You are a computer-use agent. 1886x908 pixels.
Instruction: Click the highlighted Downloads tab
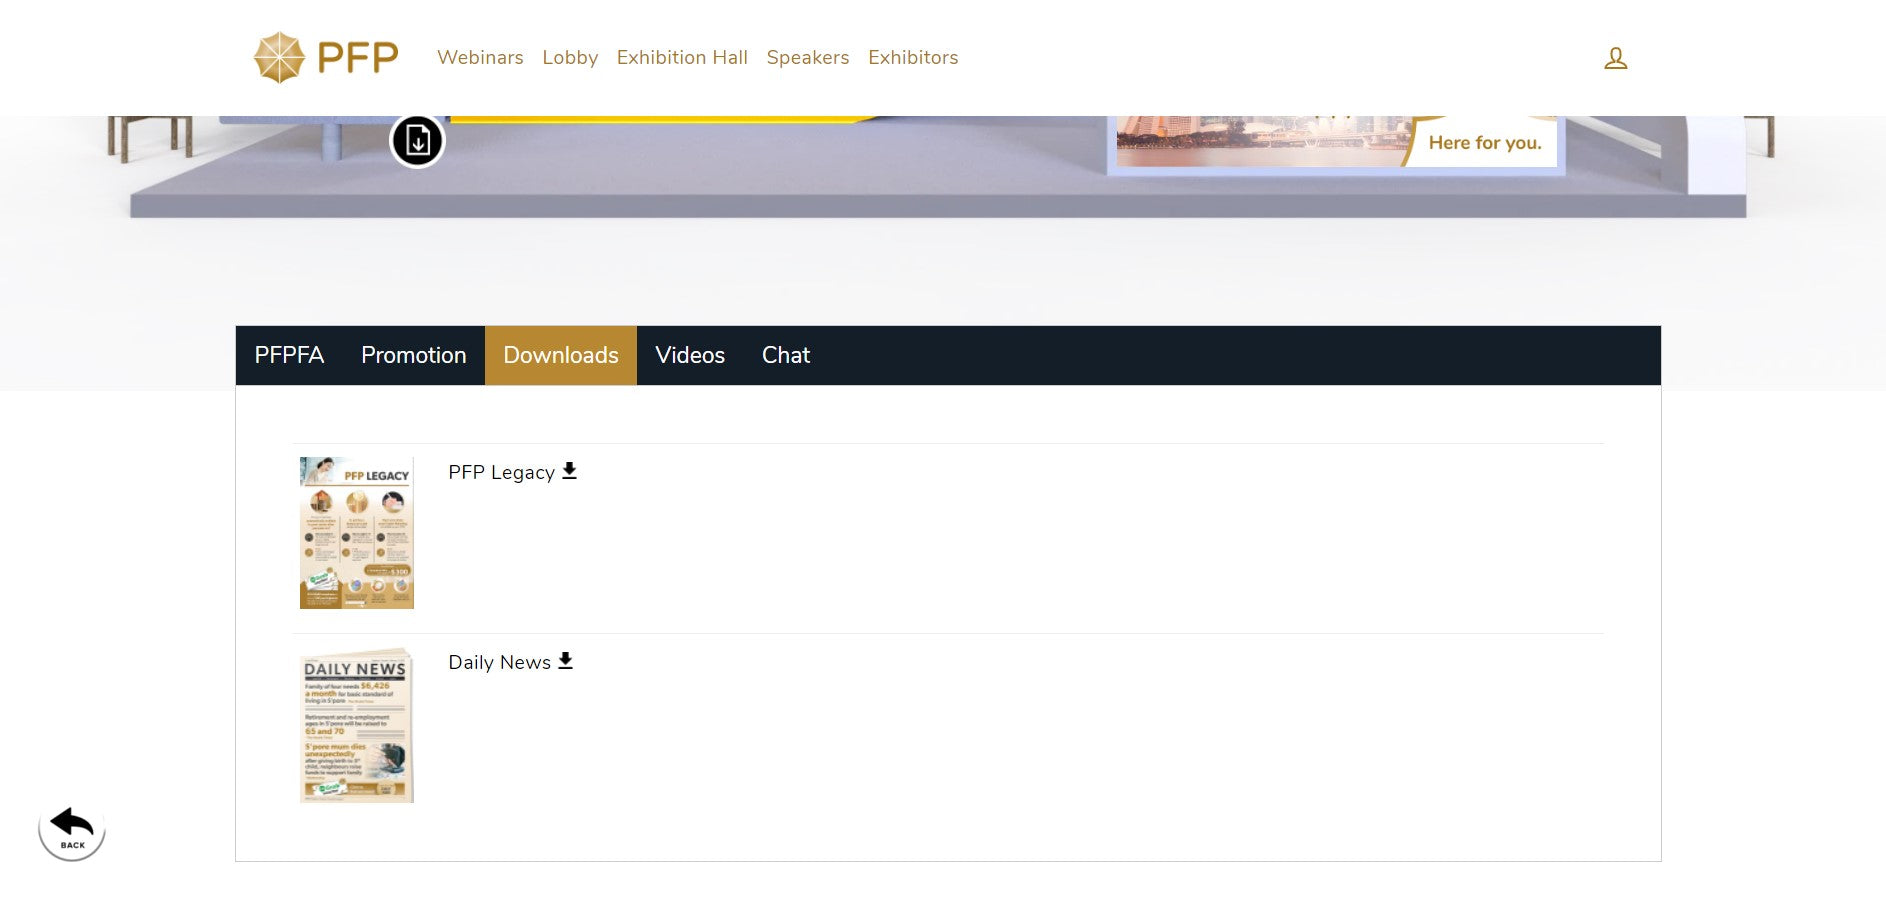tap(560, 355)
